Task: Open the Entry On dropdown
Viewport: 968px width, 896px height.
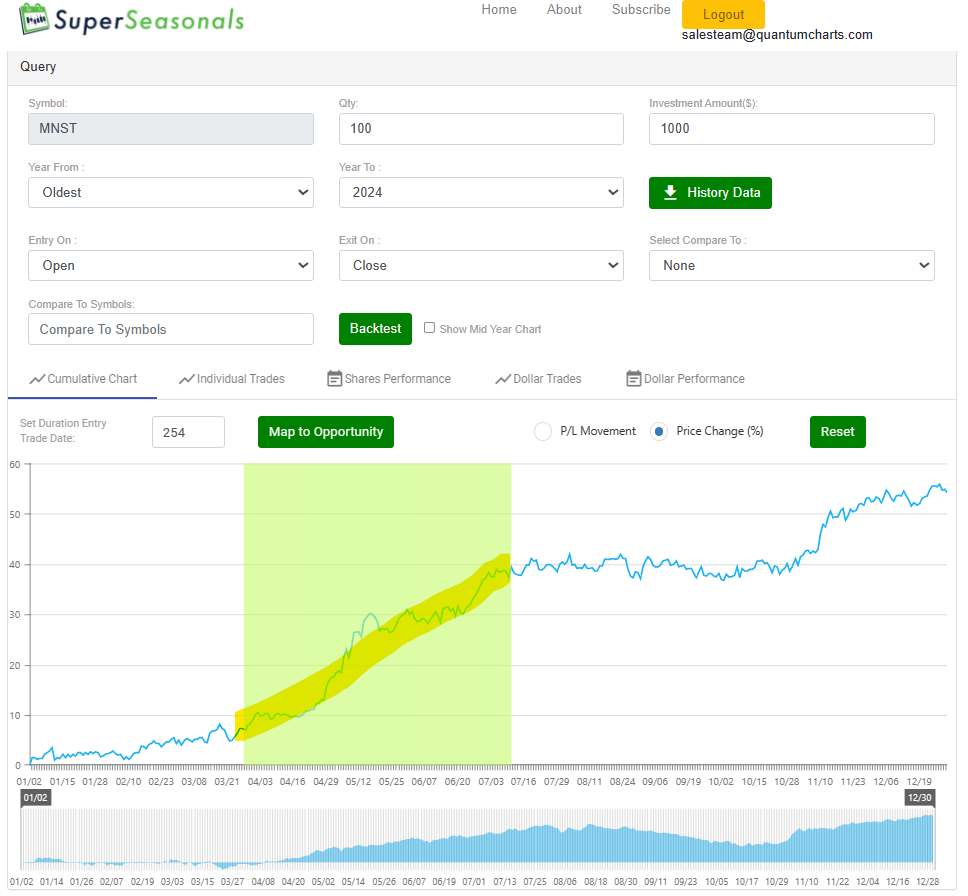Action: (x=171, y=266)
